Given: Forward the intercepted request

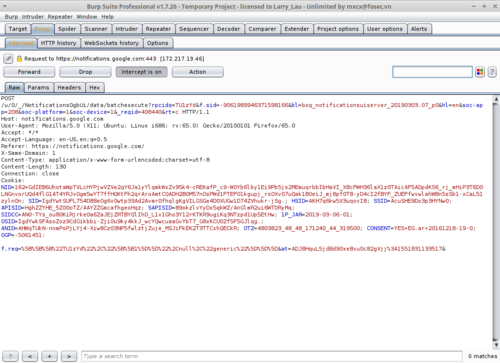Looking at the screenshot, I should [29, 72].
